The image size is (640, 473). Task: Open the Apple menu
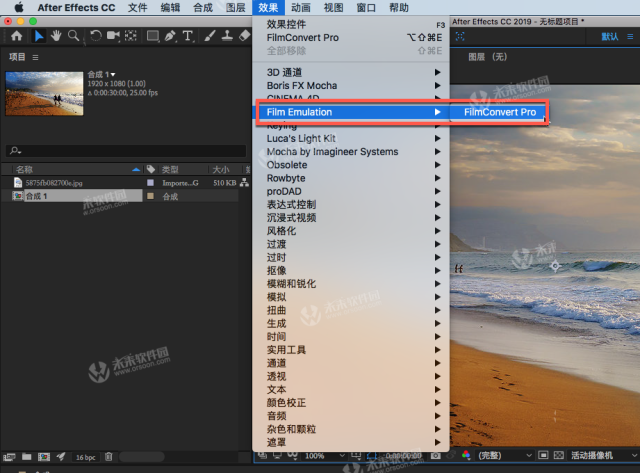pos(19,7)
